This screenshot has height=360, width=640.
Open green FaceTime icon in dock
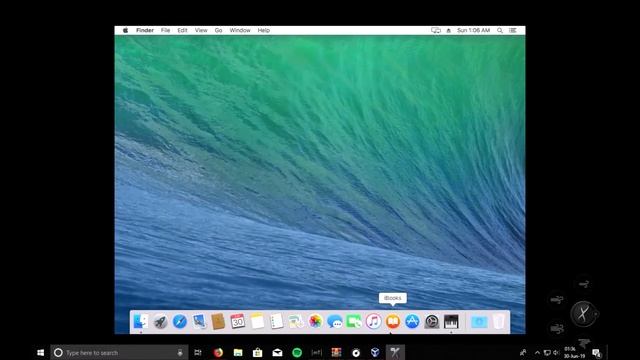click(354, 322)
